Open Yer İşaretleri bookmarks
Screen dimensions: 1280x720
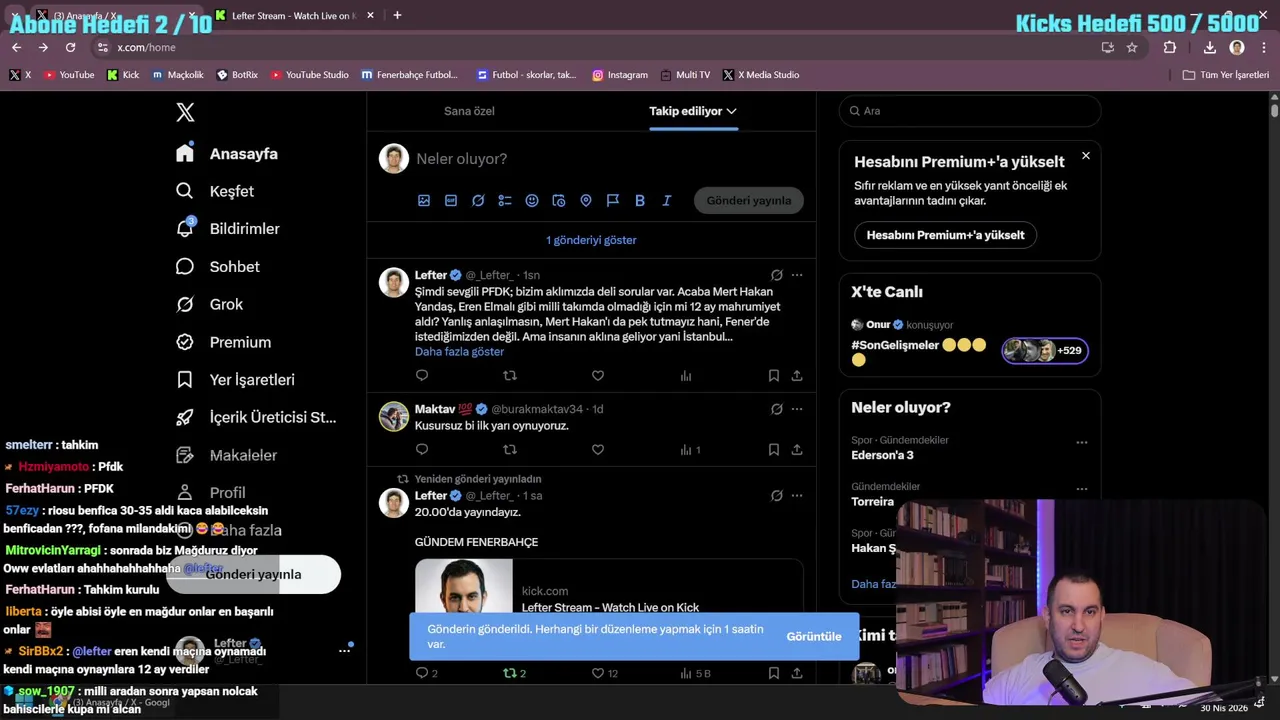point(236,380)
